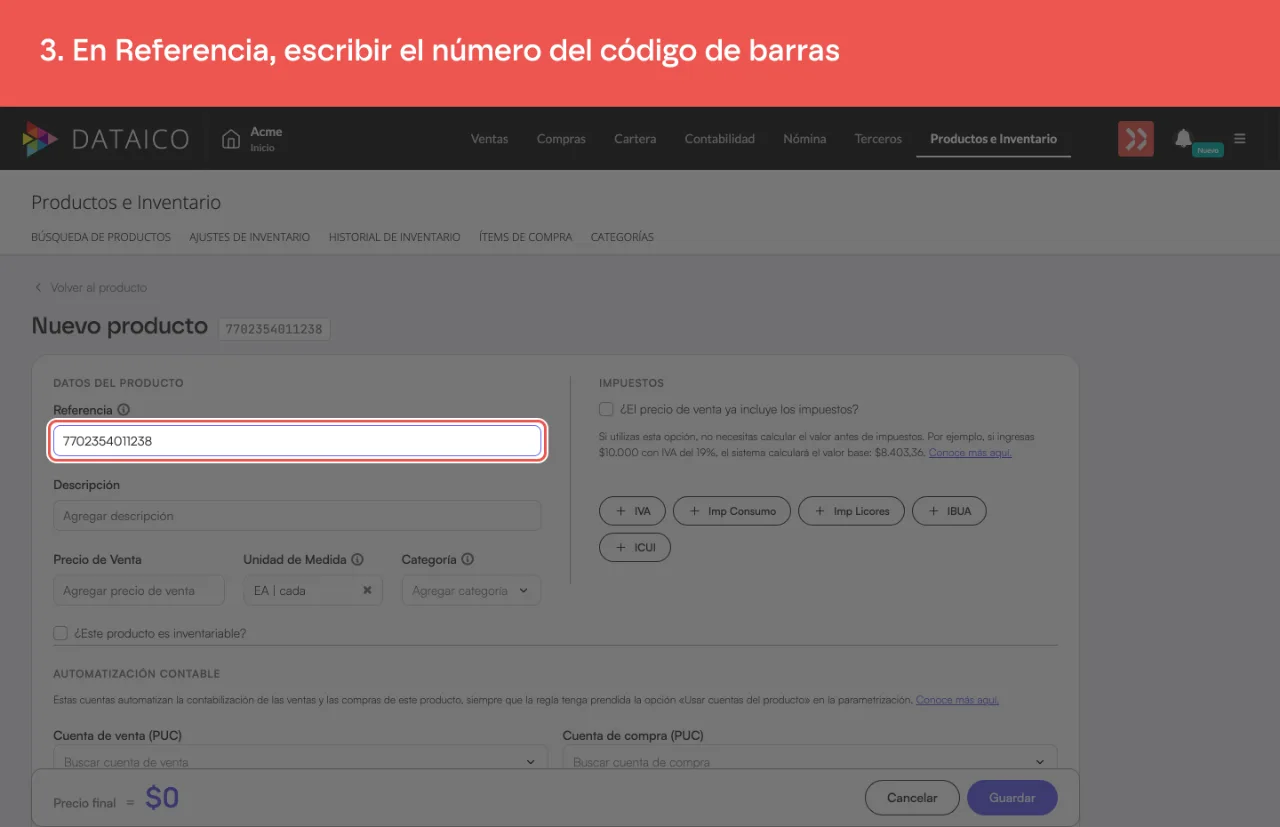The height and width of the screenshot is (827, 1280).
Task: Open the Cartera menu
Action: pos(635,139)
